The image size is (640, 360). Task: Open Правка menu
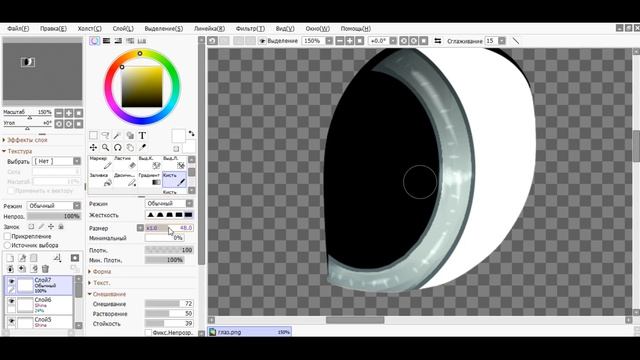tap(53, 29)
